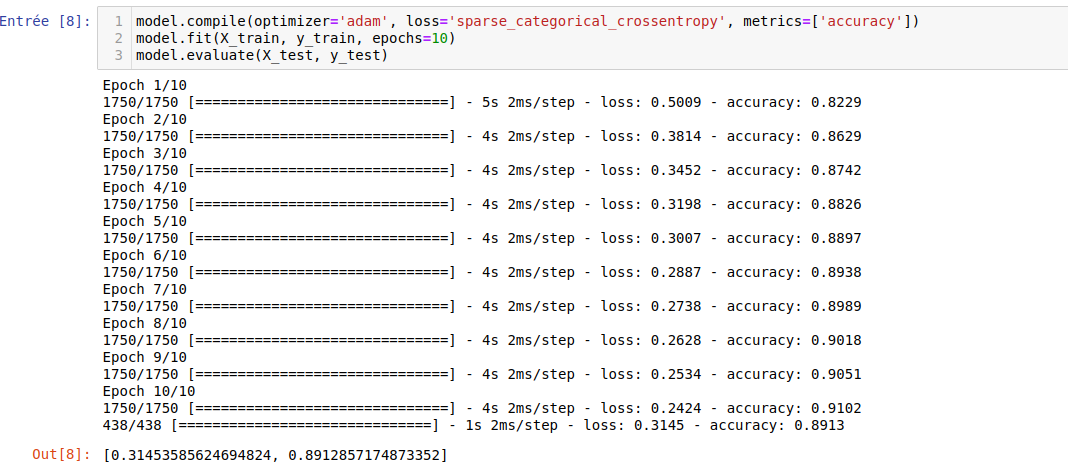Click the Out[8] output prompt

62,455
